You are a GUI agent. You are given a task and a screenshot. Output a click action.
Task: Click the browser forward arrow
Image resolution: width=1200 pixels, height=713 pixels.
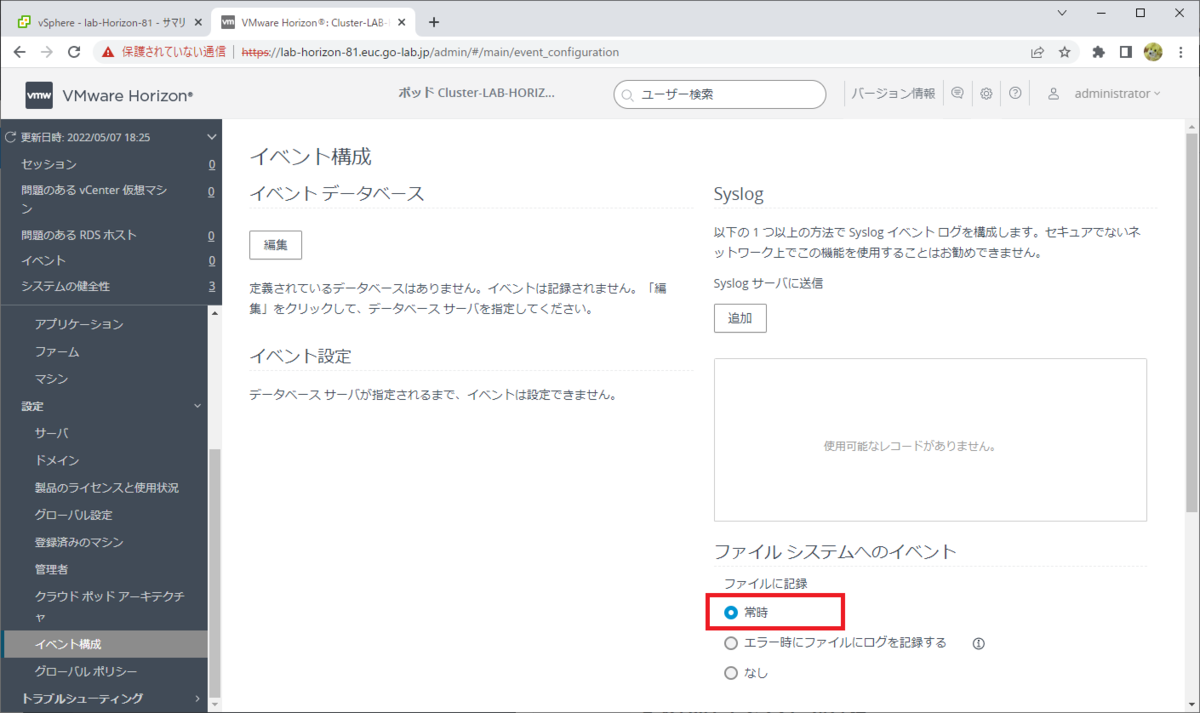click(47, 52)
